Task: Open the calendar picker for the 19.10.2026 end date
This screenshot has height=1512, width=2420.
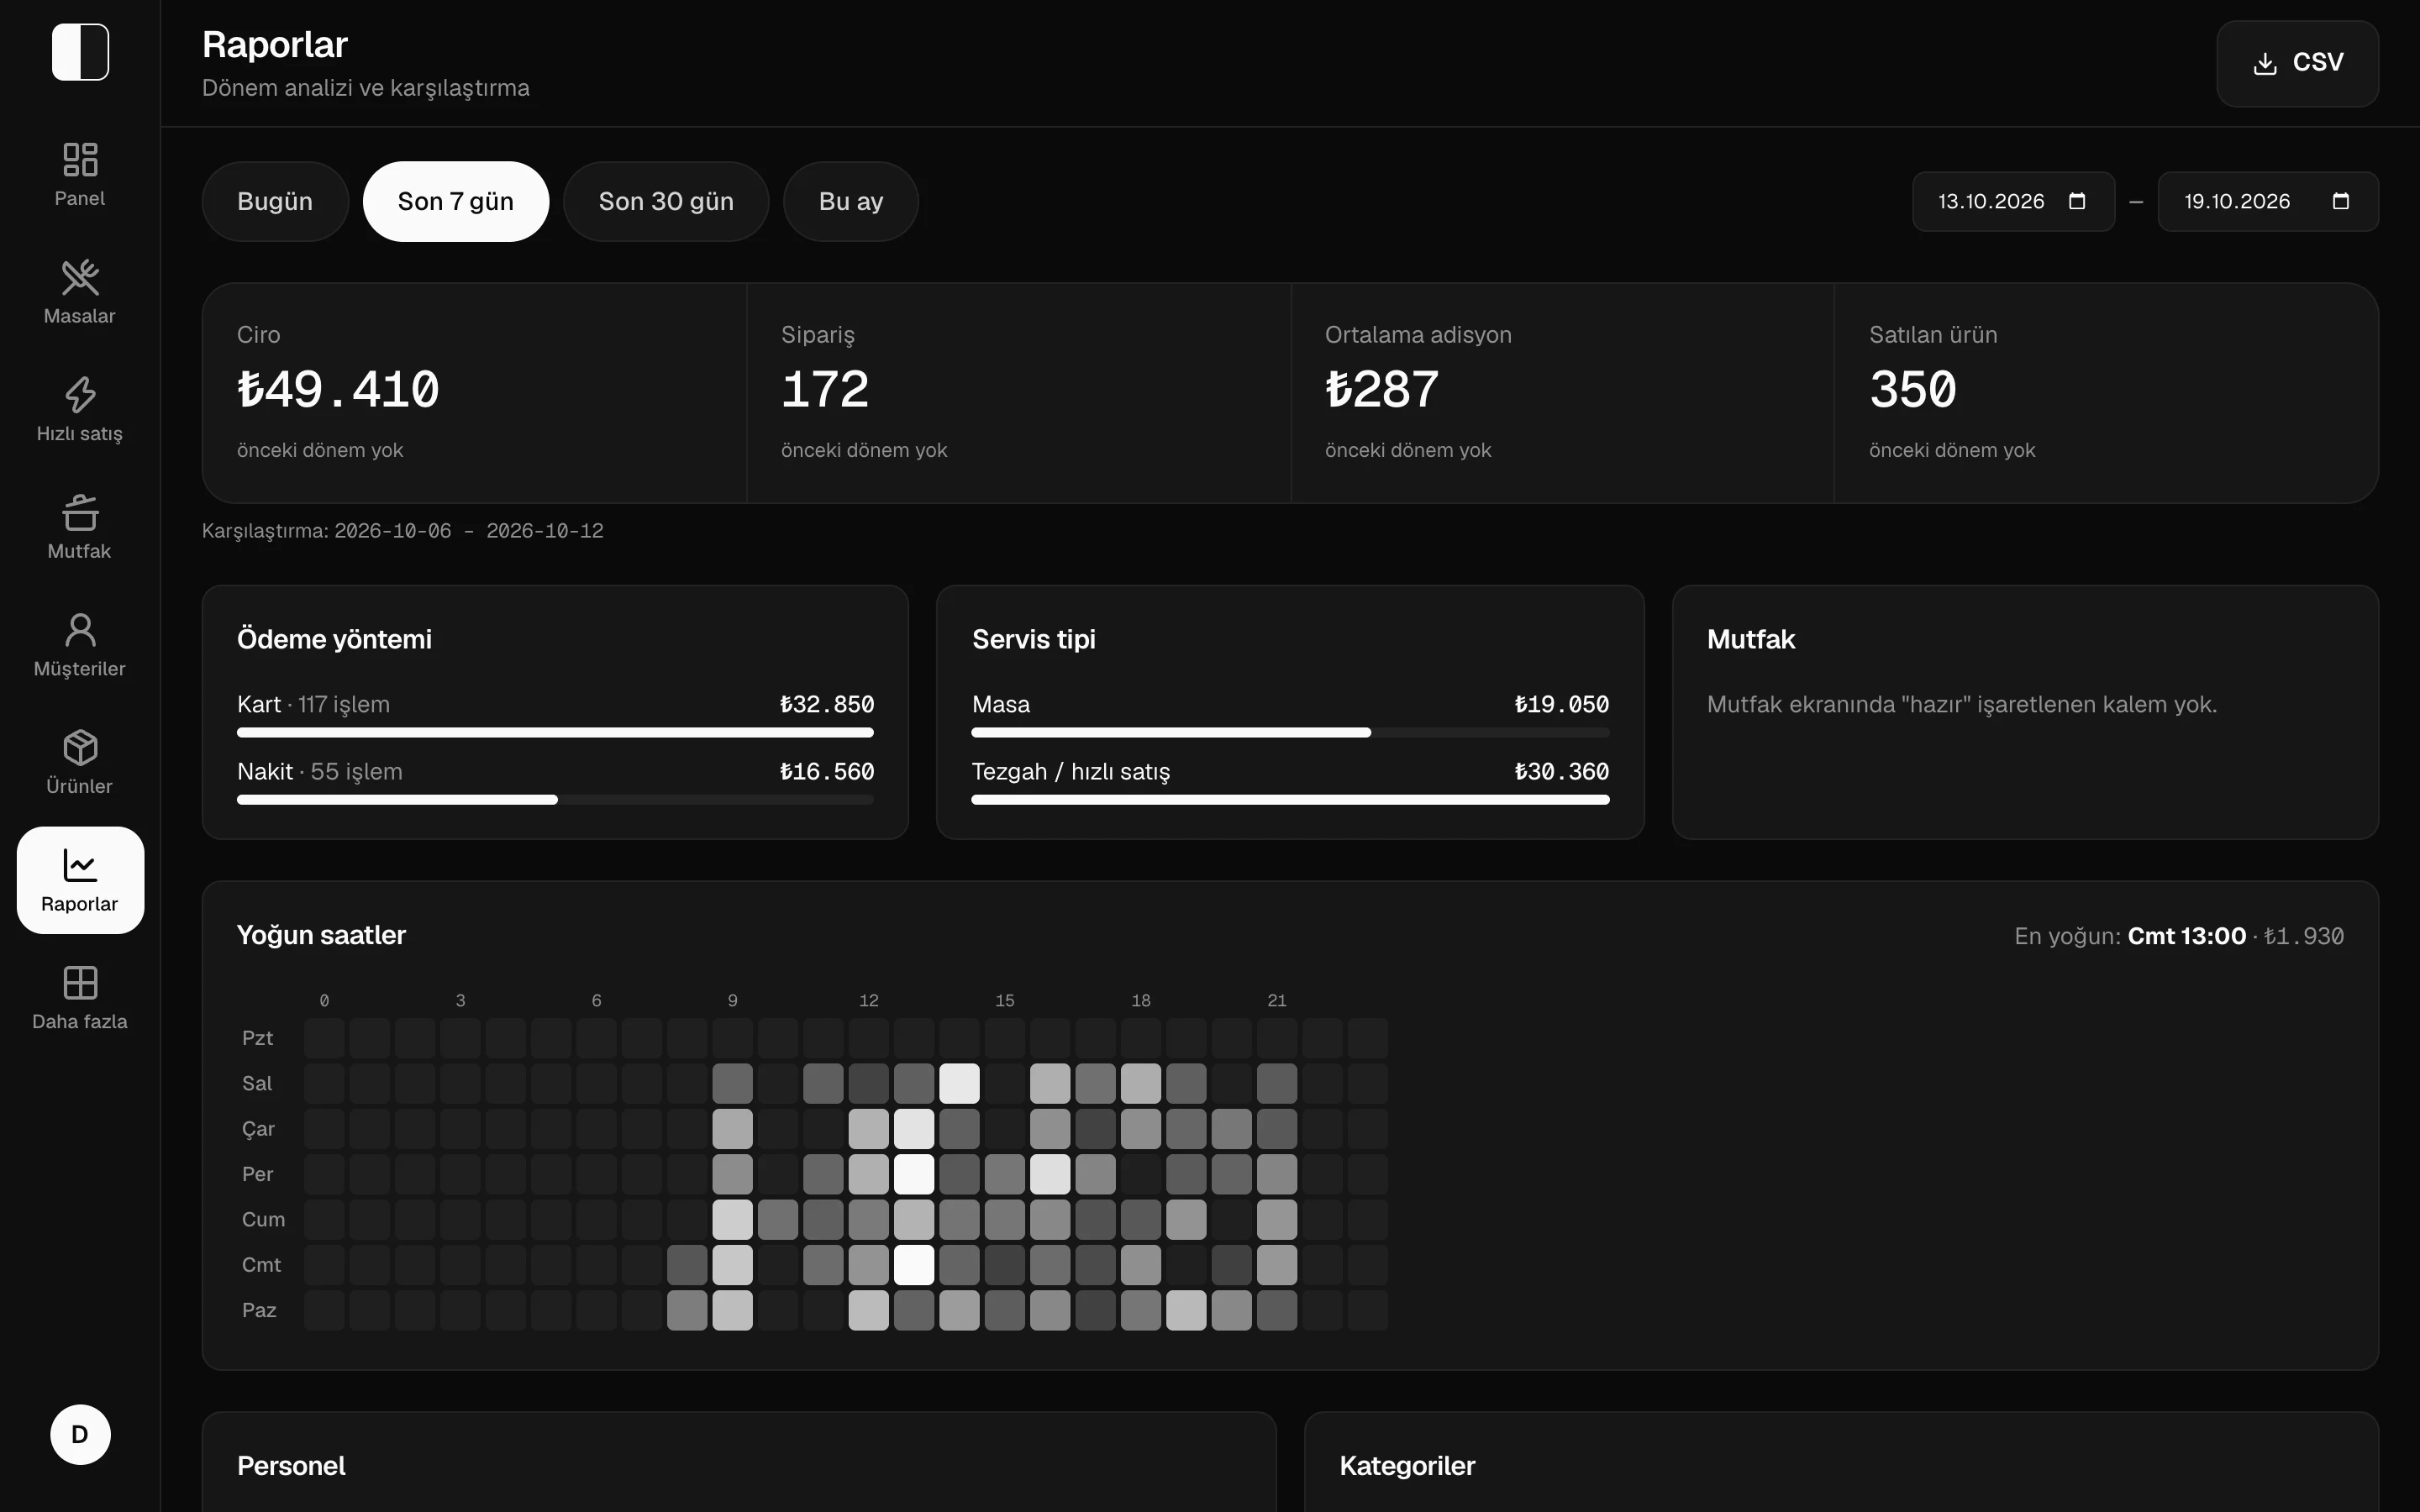Action: (x=2341, y=201)
